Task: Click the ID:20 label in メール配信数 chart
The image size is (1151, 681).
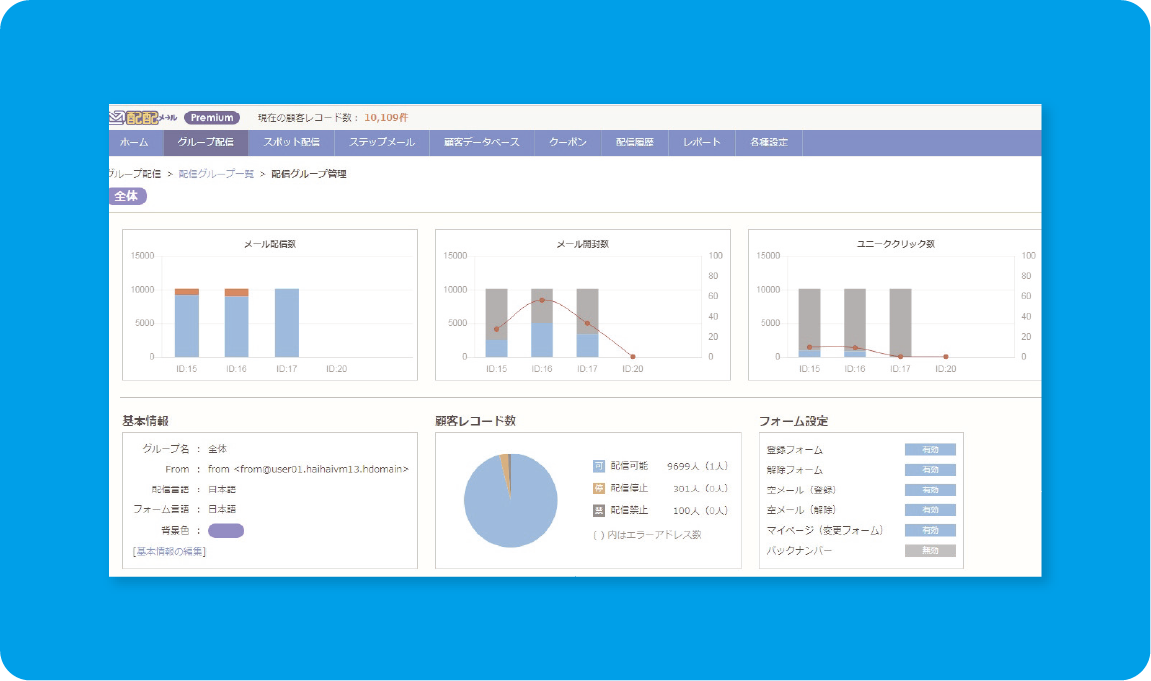Action: click(x=337, y=368)
